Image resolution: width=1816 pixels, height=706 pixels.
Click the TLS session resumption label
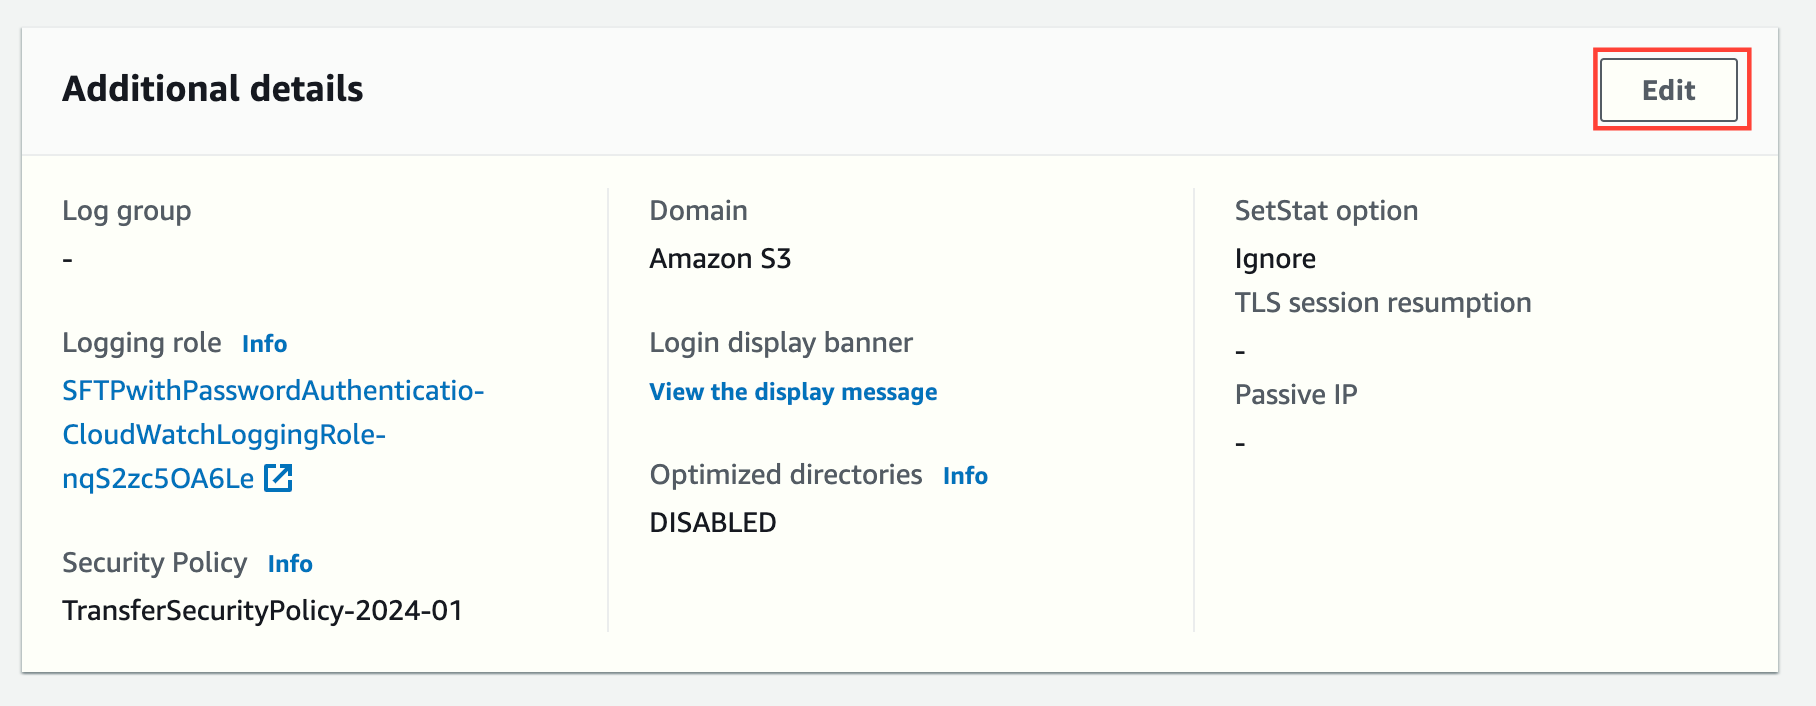click(x=1383, y=303)
